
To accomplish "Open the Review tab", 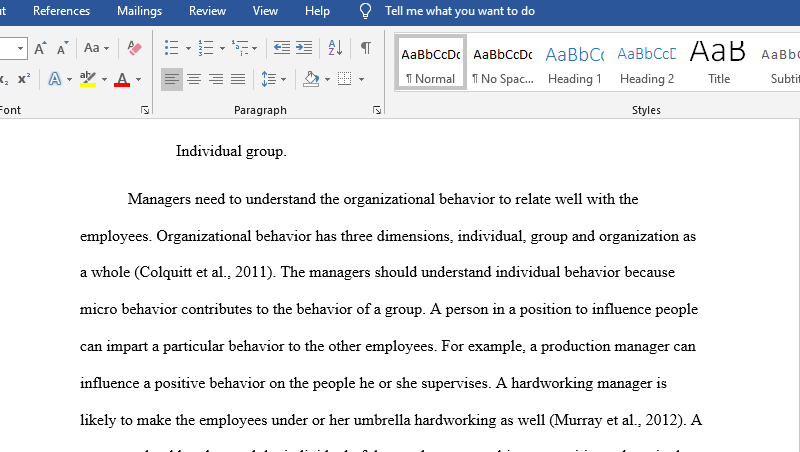I will tap(207, 11).
